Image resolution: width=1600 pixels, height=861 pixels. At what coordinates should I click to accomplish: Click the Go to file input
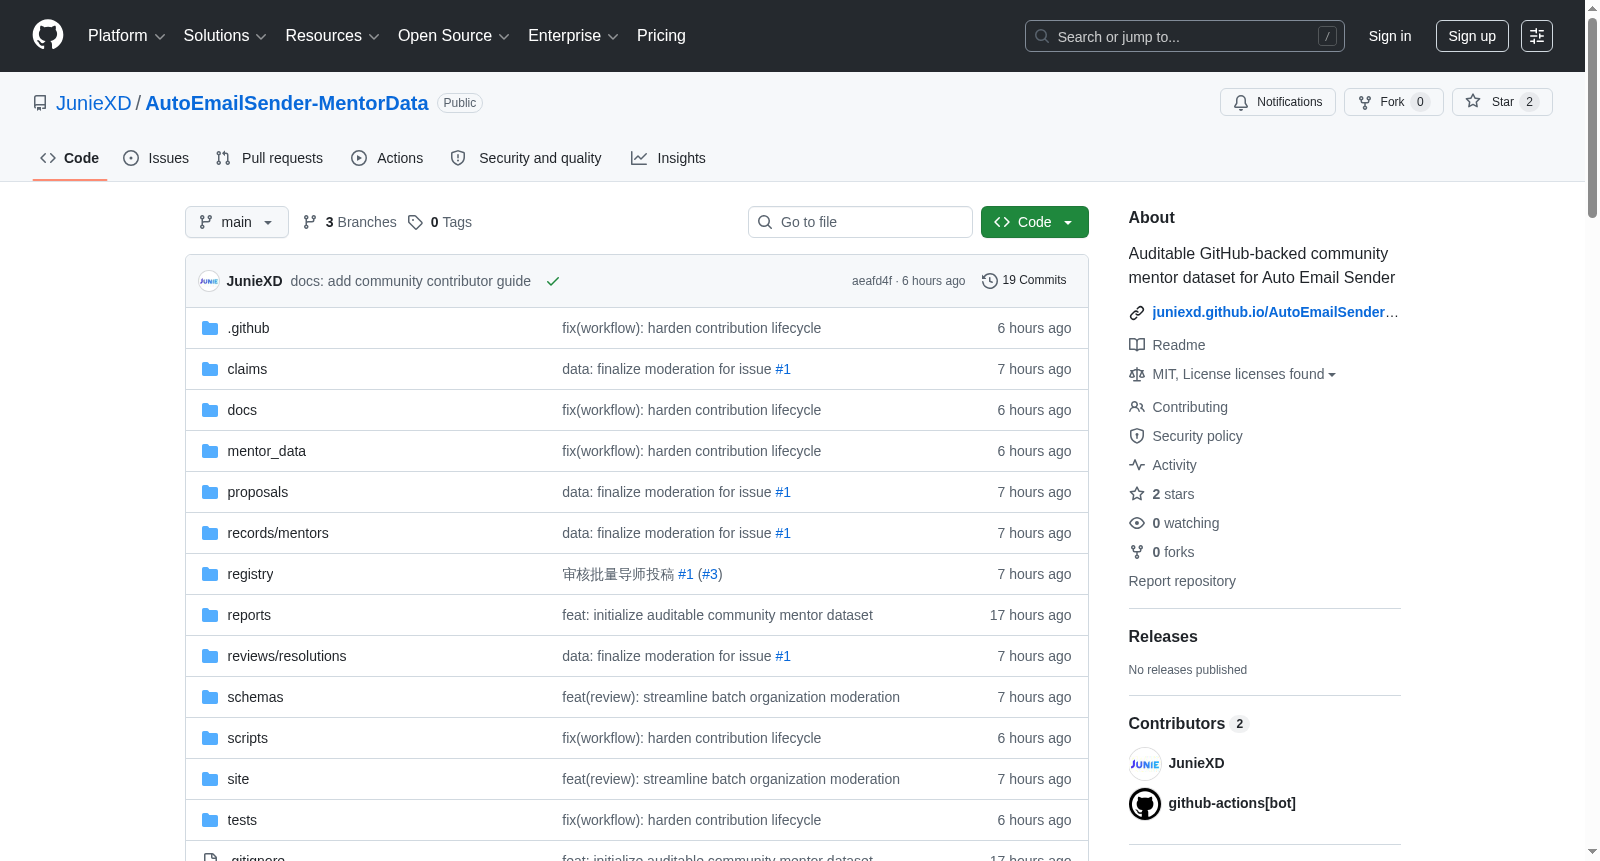[x=860, y=222]
